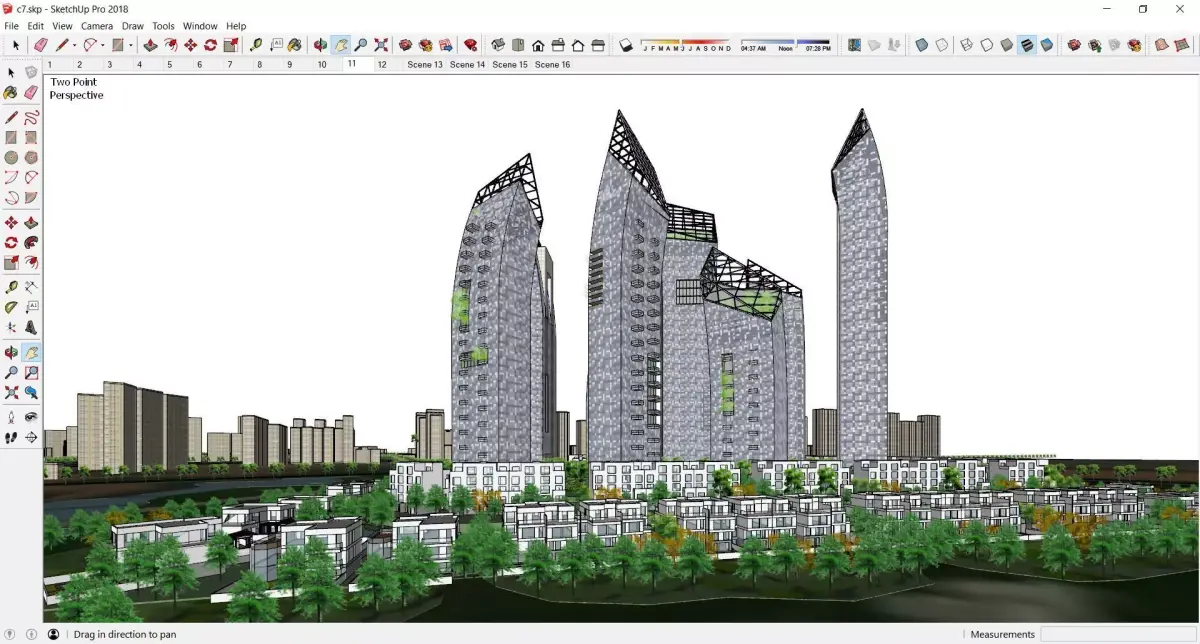Select the Walk footprints tool
The width and height of the screenshot is (1200, 644).
click(11, 437)
